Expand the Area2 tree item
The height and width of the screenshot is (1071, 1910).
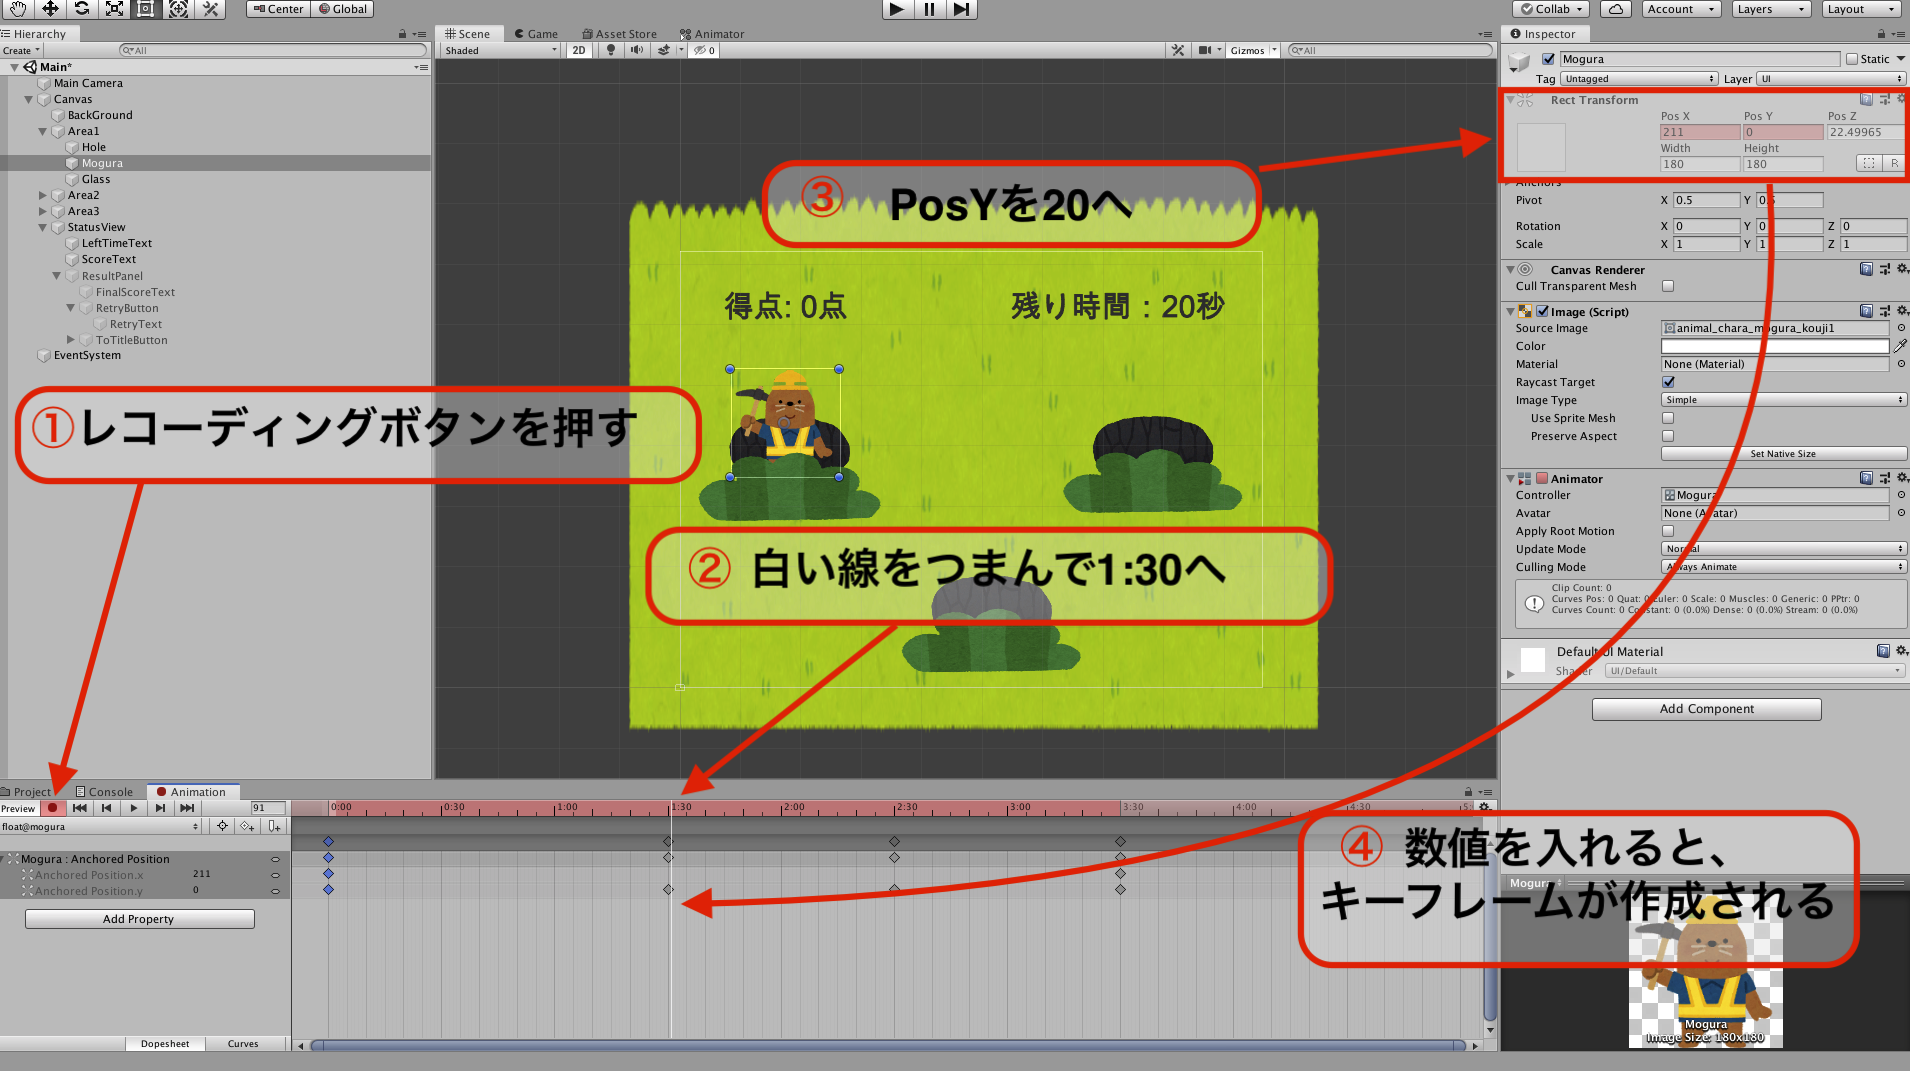[43, 195]
